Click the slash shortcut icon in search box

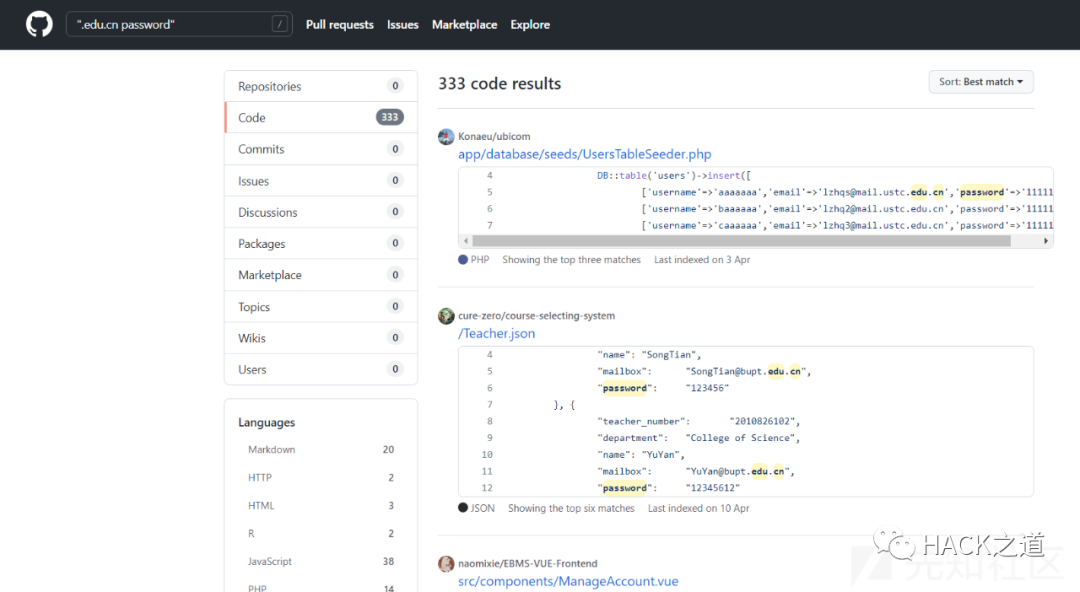[x=279, y=24]
